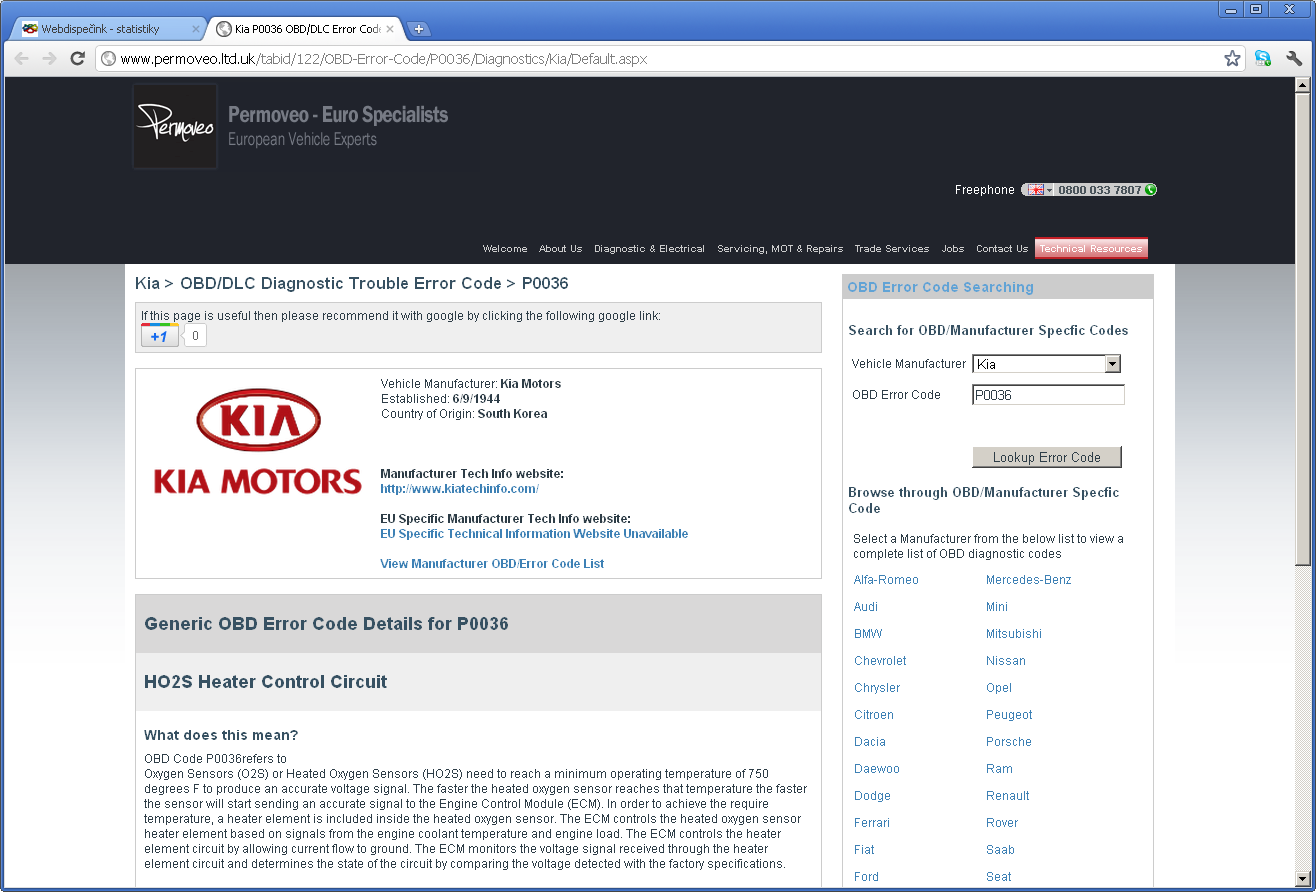
Task: Open the Welcome menu item
Action: tap(504, 249)
